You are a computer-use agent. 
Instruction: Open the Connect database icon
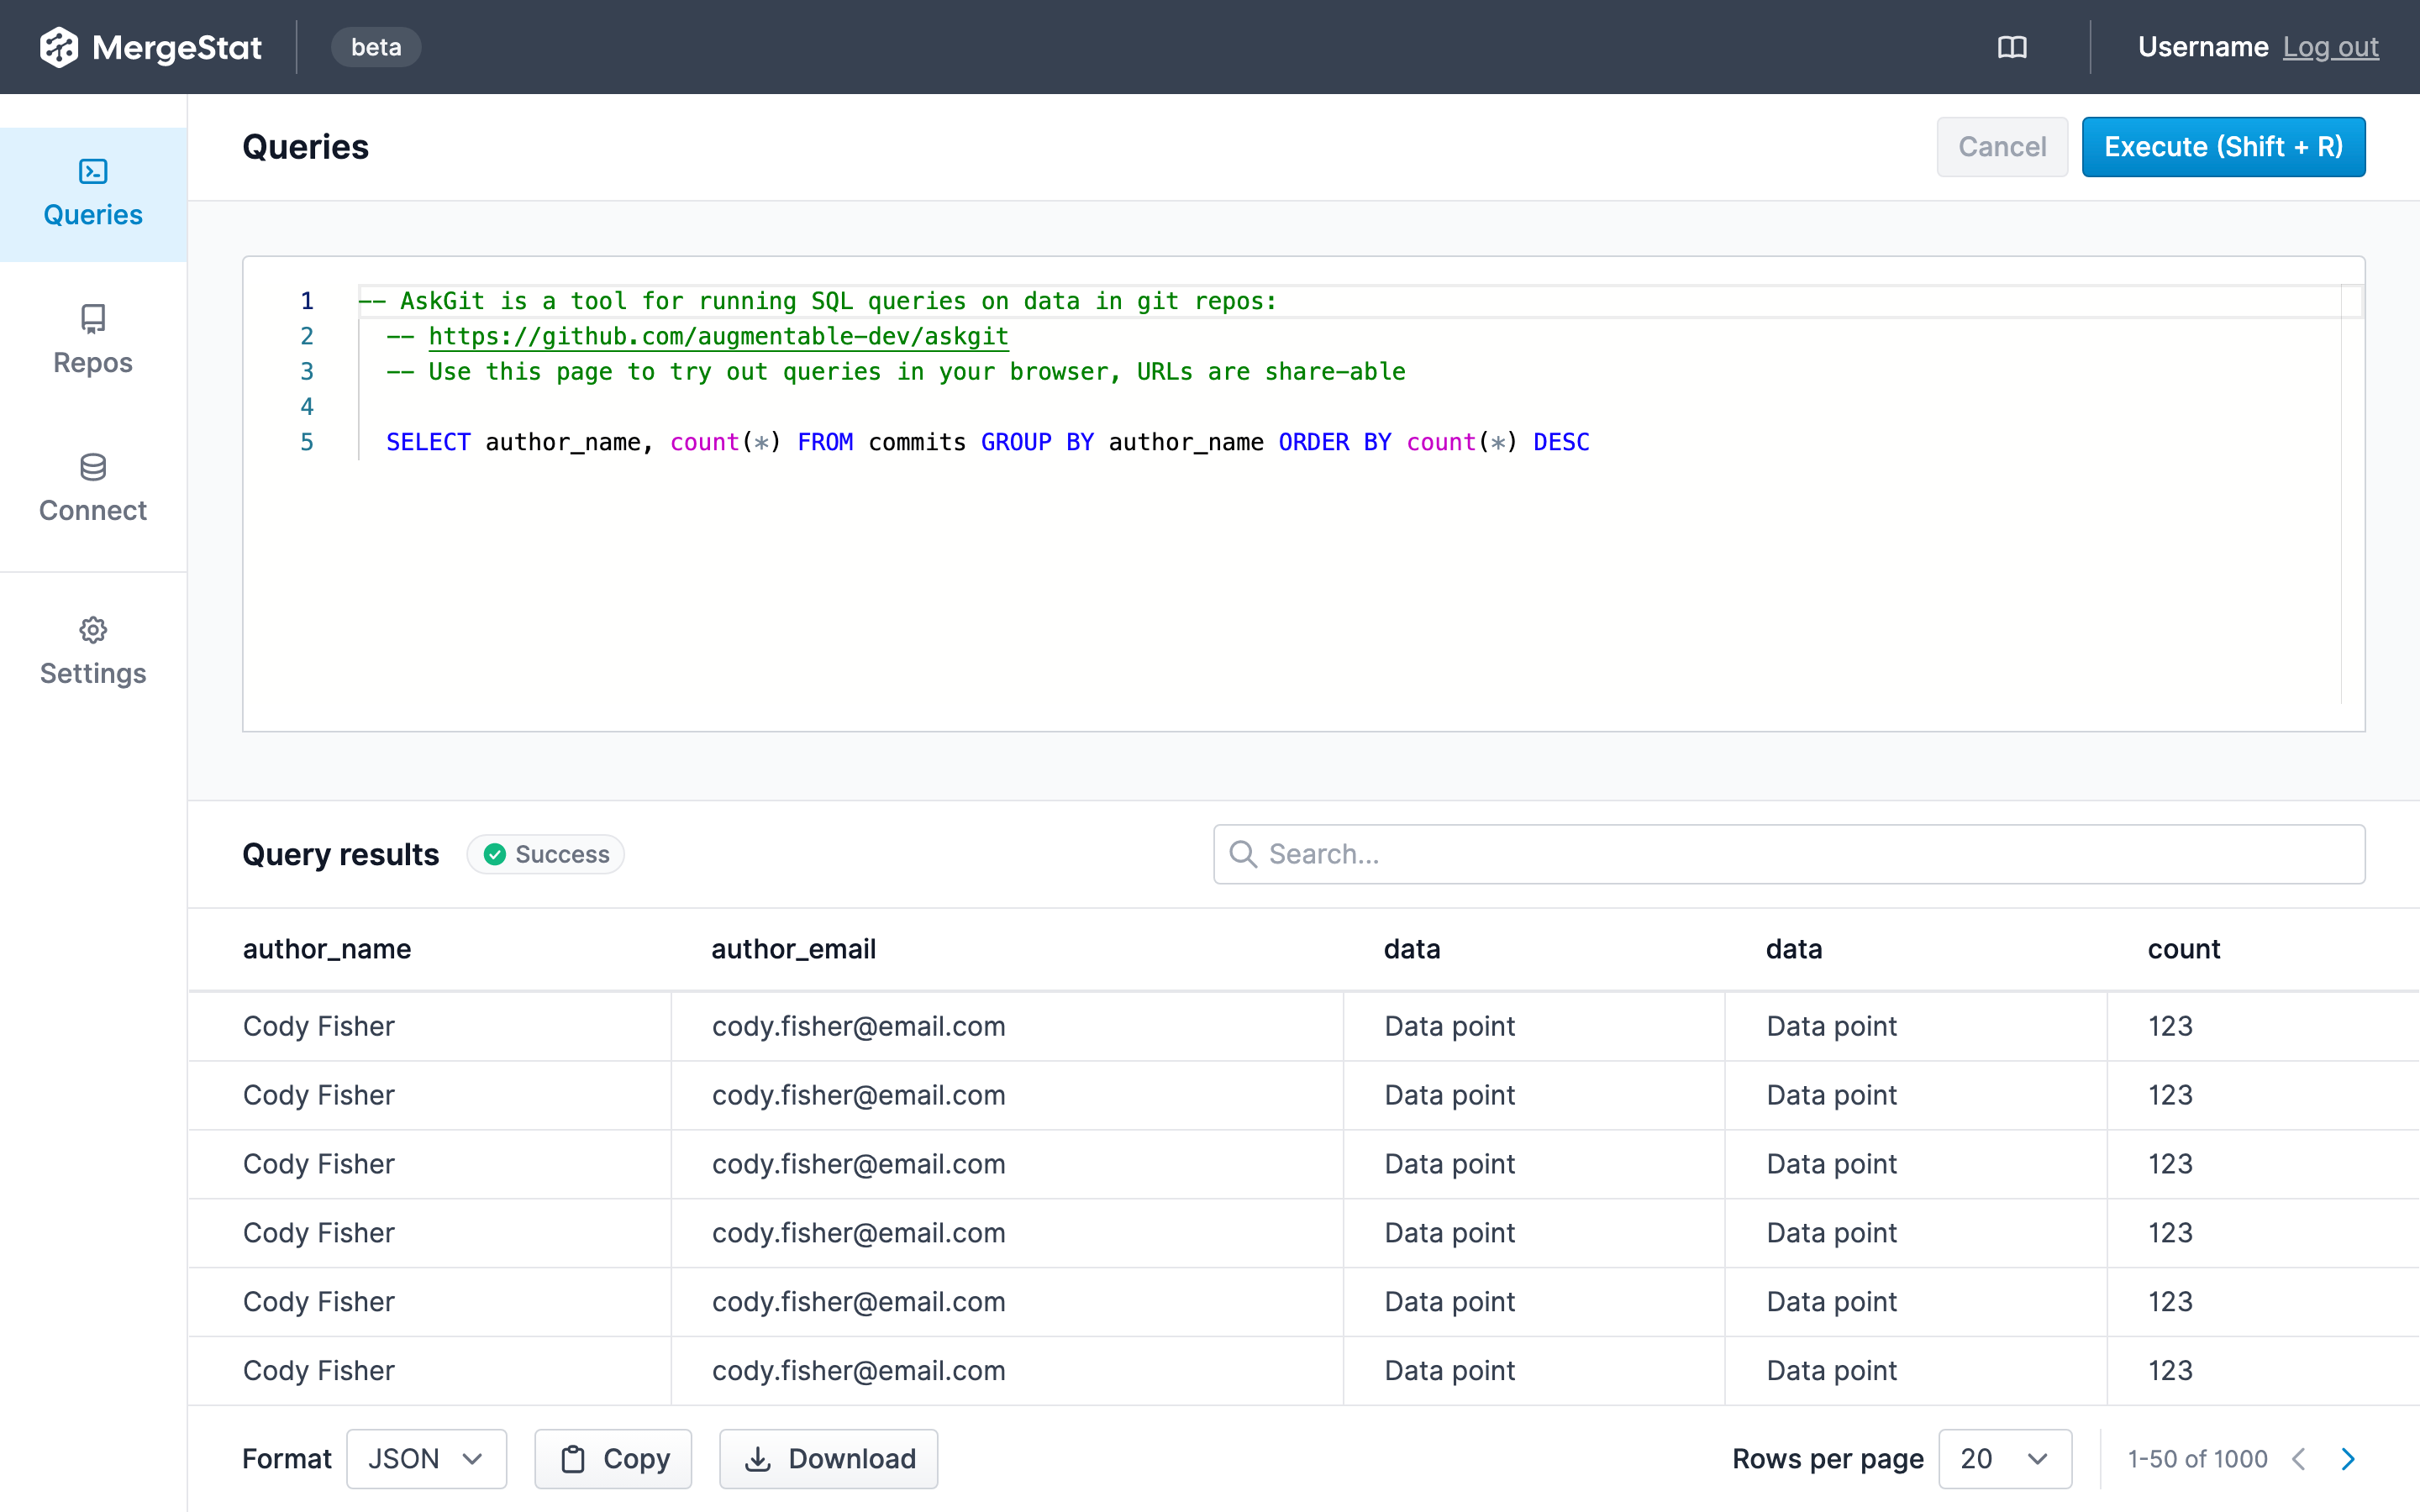92,467
